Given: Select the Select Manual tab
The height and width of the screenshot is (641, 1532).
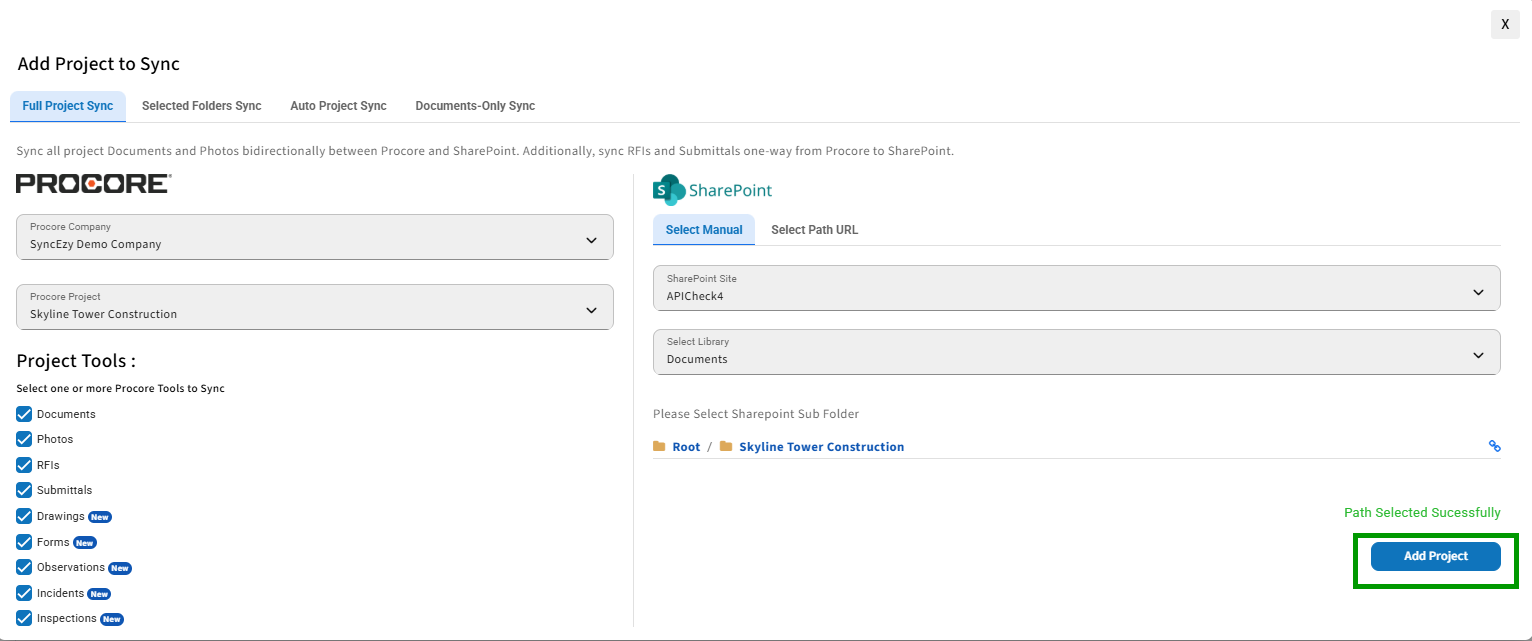Looking at the screenshot, I should 704,230.
